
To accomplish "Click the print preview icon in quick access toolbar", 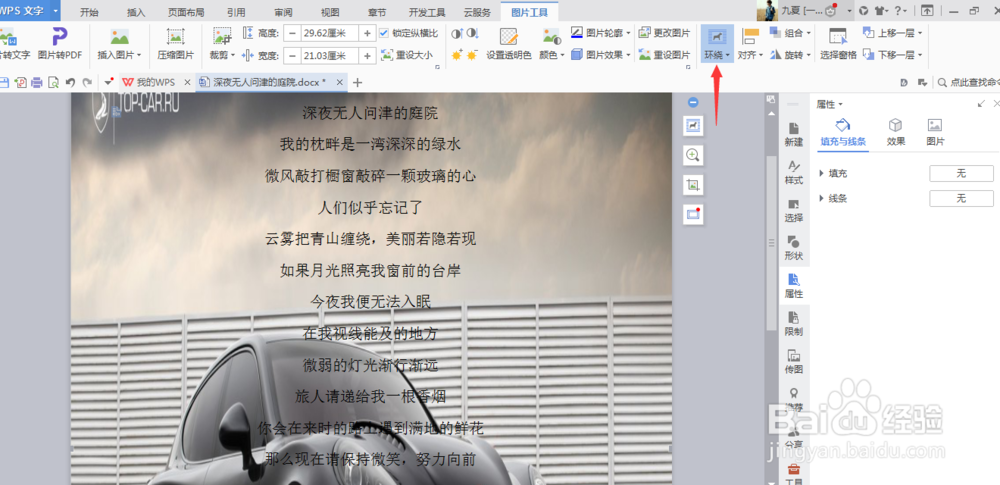I will coord(54,82).
